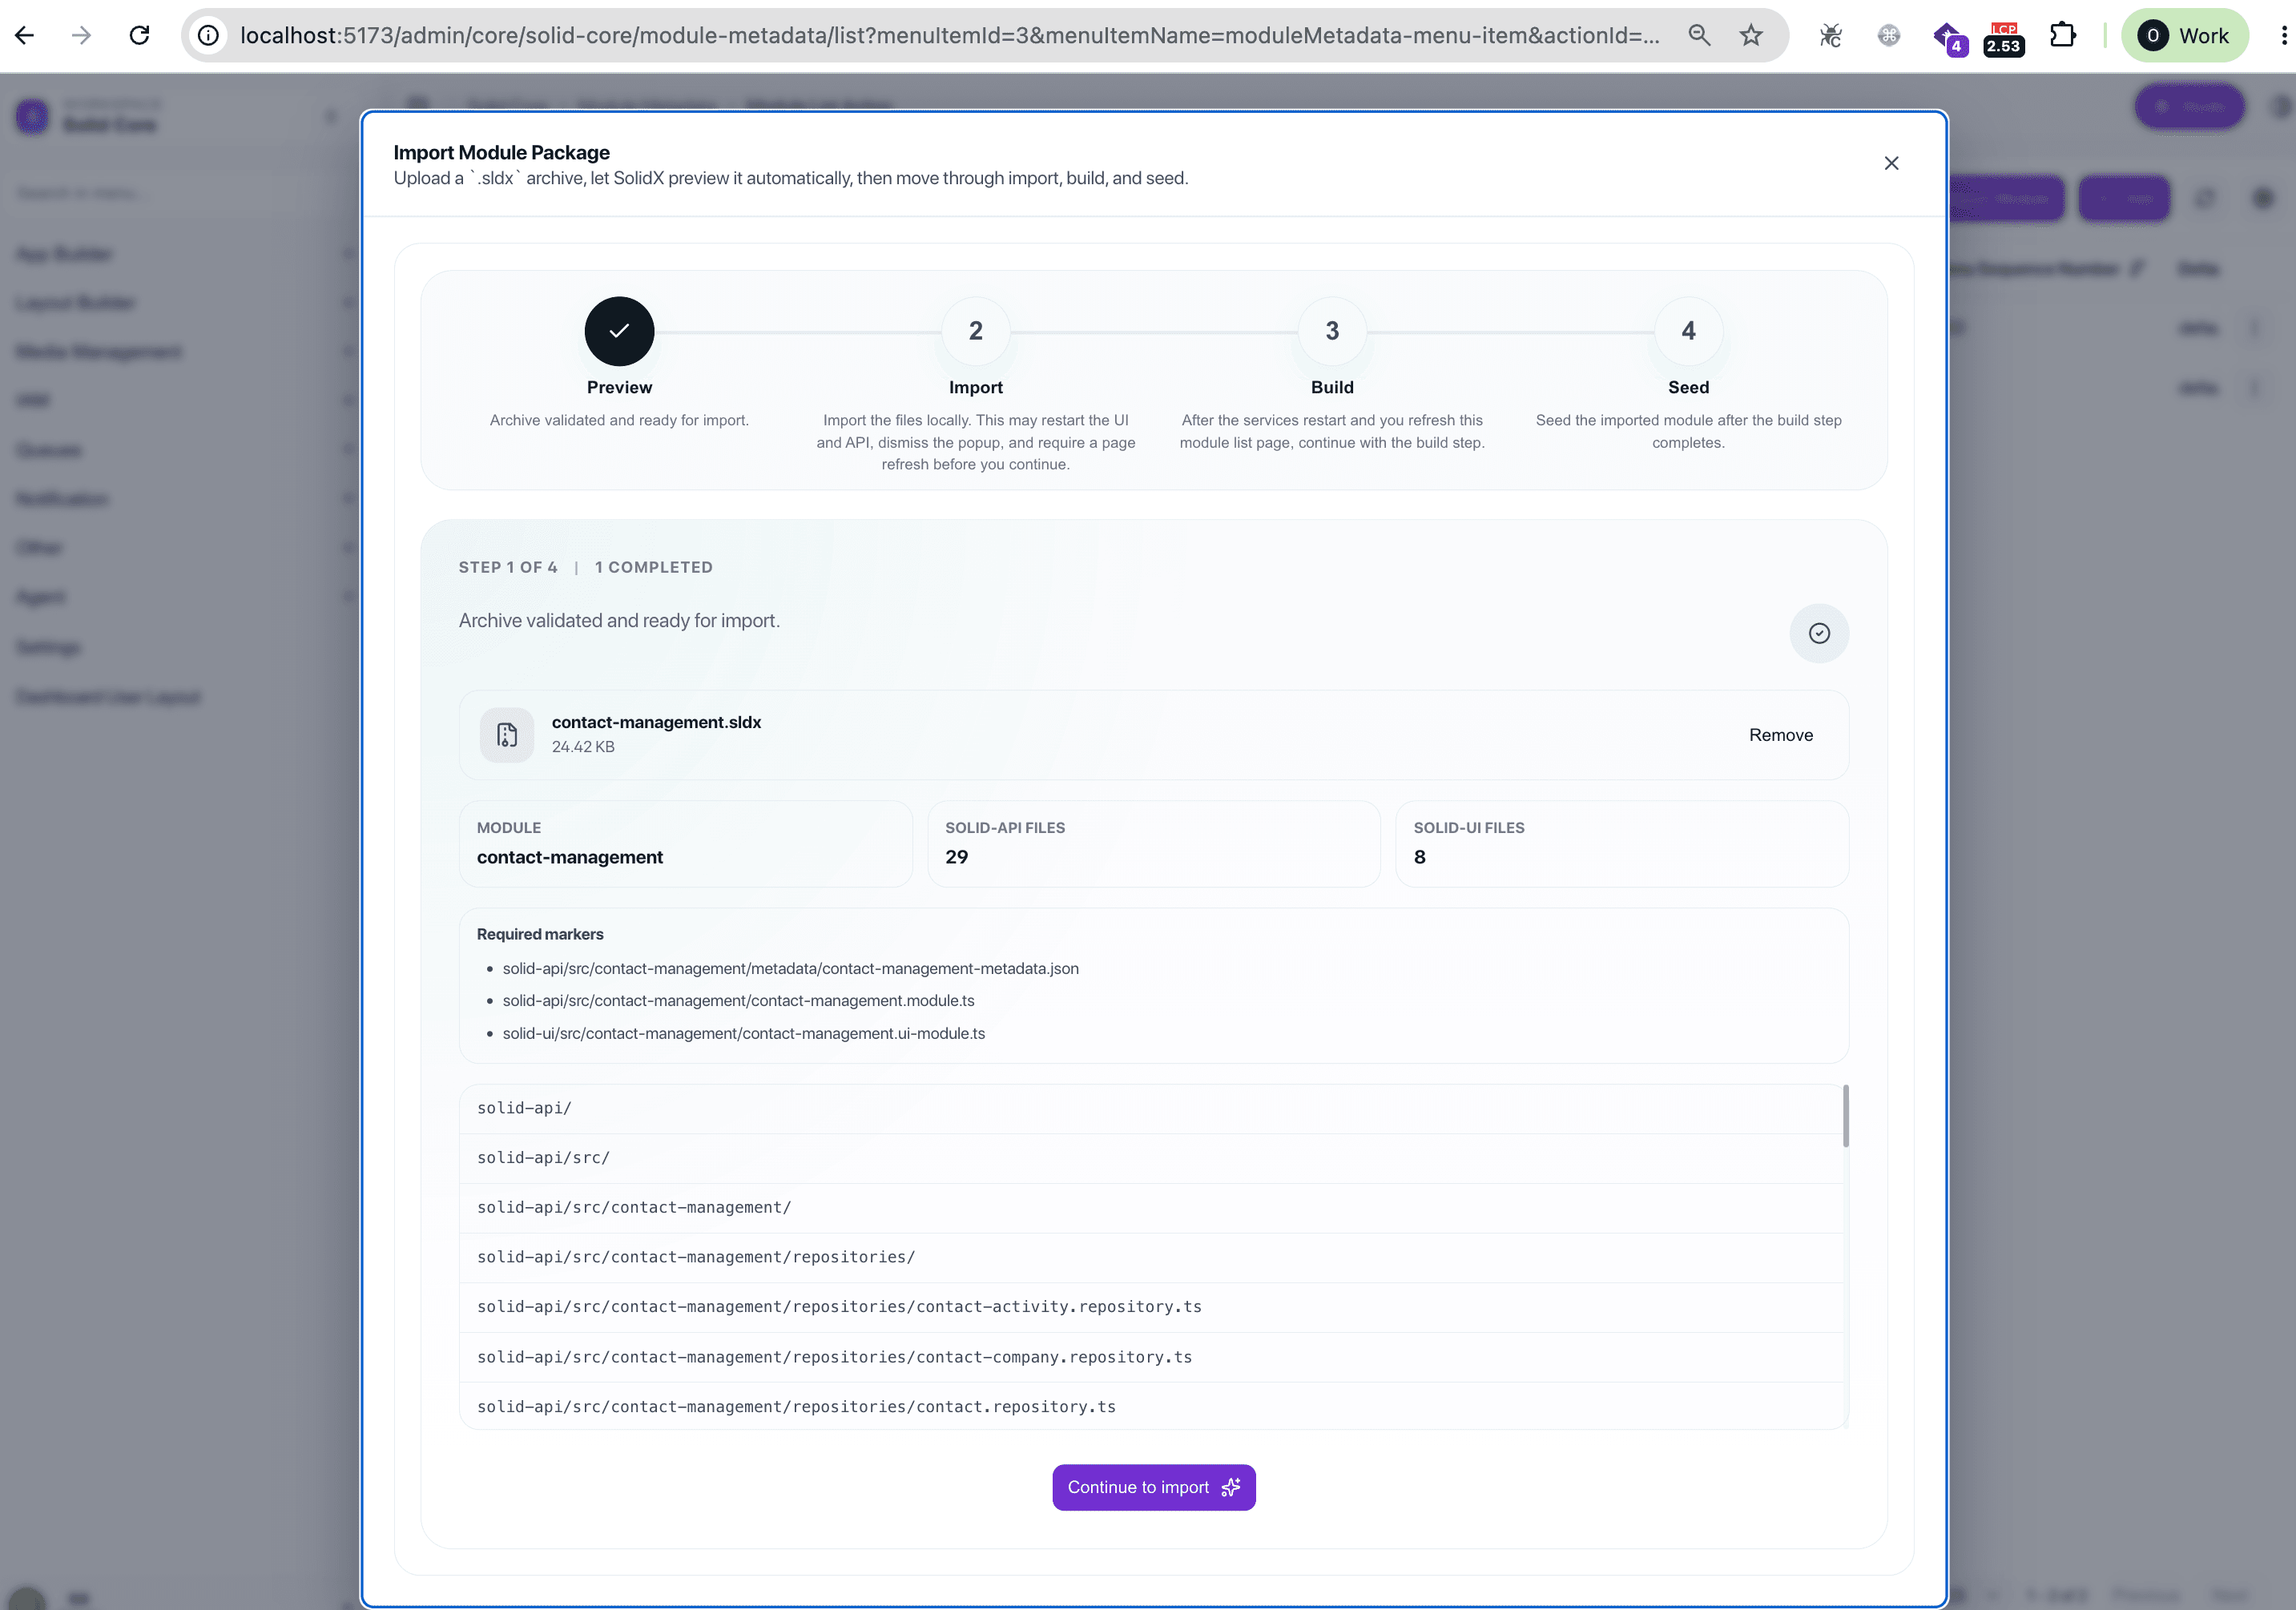This screenshot has height=1610, width=2296.
Task: Click the contact-management.sldx file icon
Action: (507, 735)
